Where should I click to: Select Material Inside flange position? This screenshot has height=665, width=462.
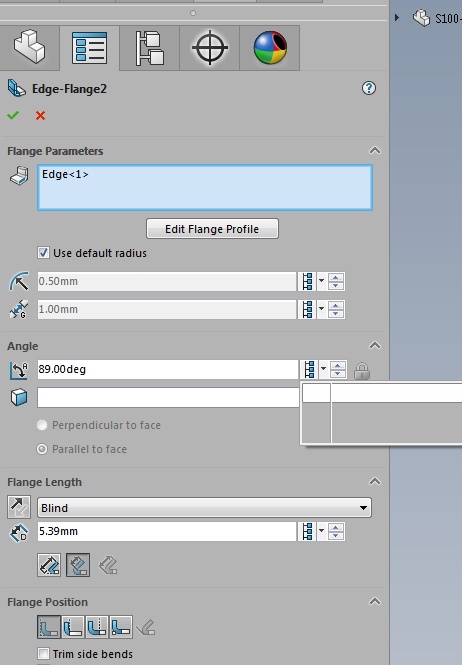coord(49,627)
